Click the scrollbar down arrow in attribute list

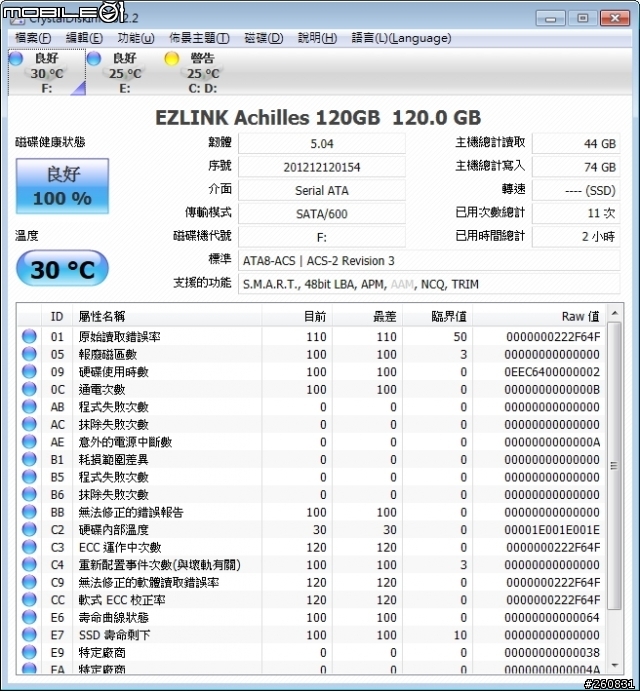tap(614, 665)
